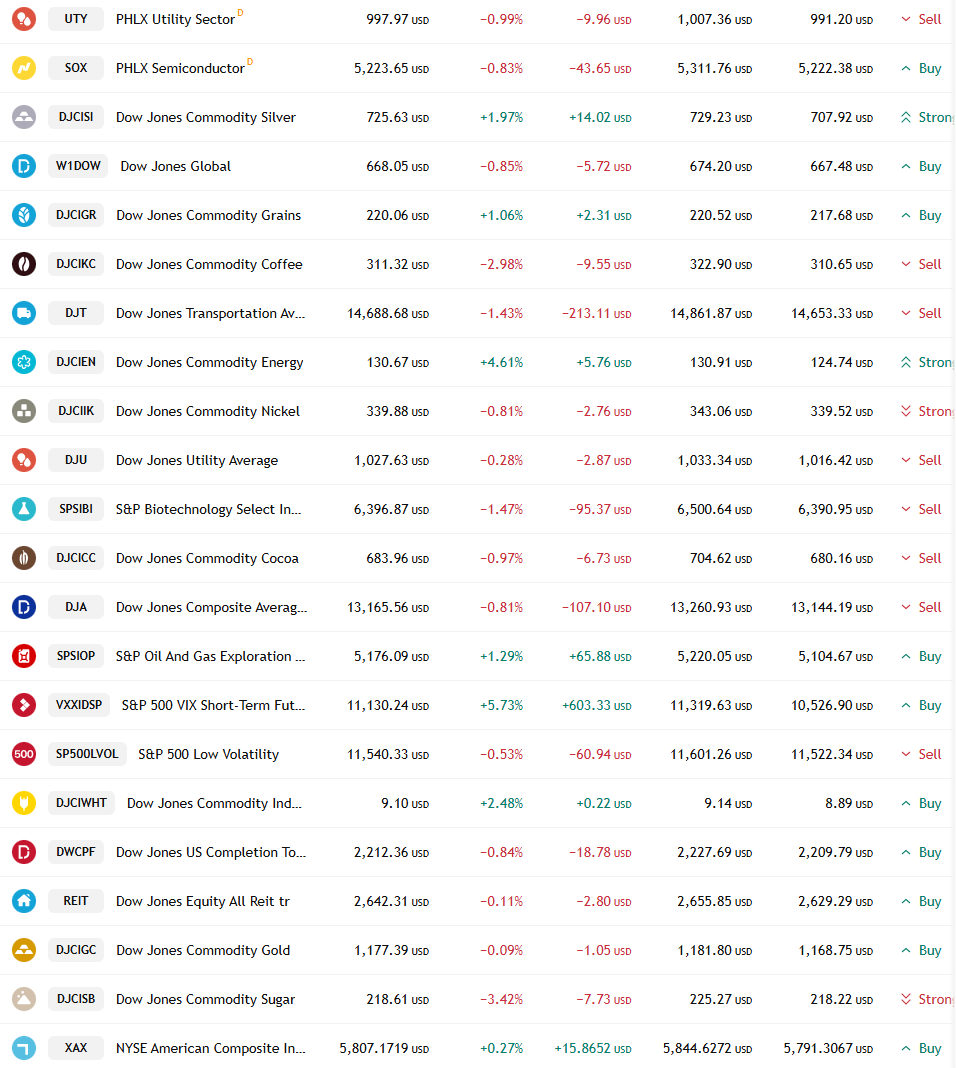The width and height of the screenshot is (956, 1068).
Task: Click the Dow Jones Transportation truck icon
Action: tap(24, 313)
